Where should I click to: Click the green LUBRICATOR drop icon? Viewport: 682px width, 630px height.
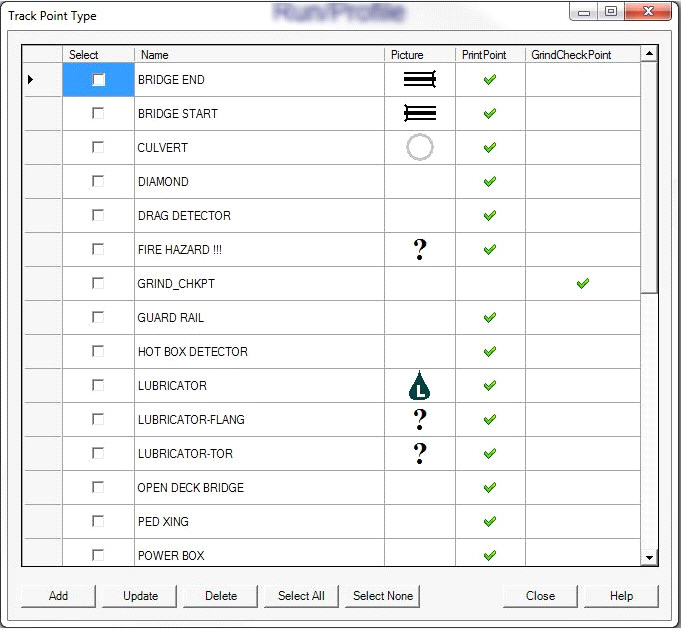(x=420, y=385)
